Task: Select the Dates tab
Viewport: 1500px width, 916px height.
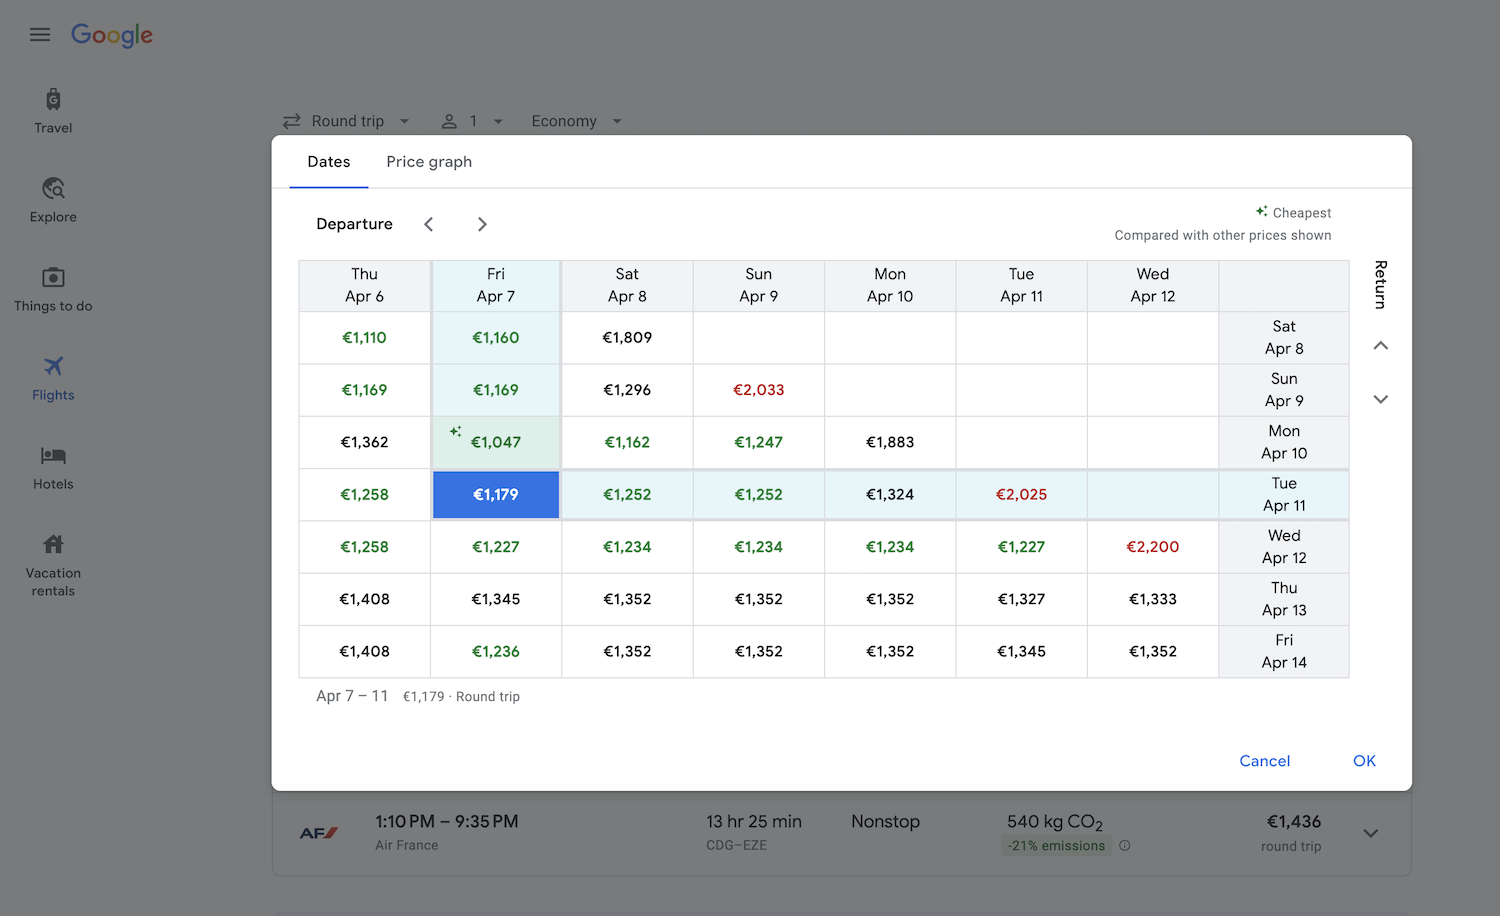Action: (x=329, y=162)
